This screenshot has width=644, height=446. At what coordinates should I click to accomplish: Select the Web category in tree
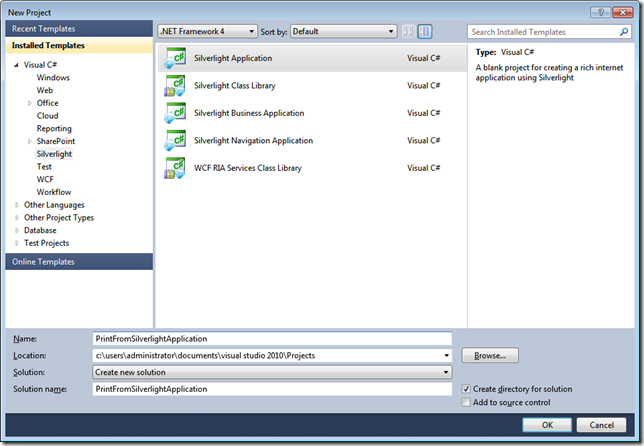[45, 90]
